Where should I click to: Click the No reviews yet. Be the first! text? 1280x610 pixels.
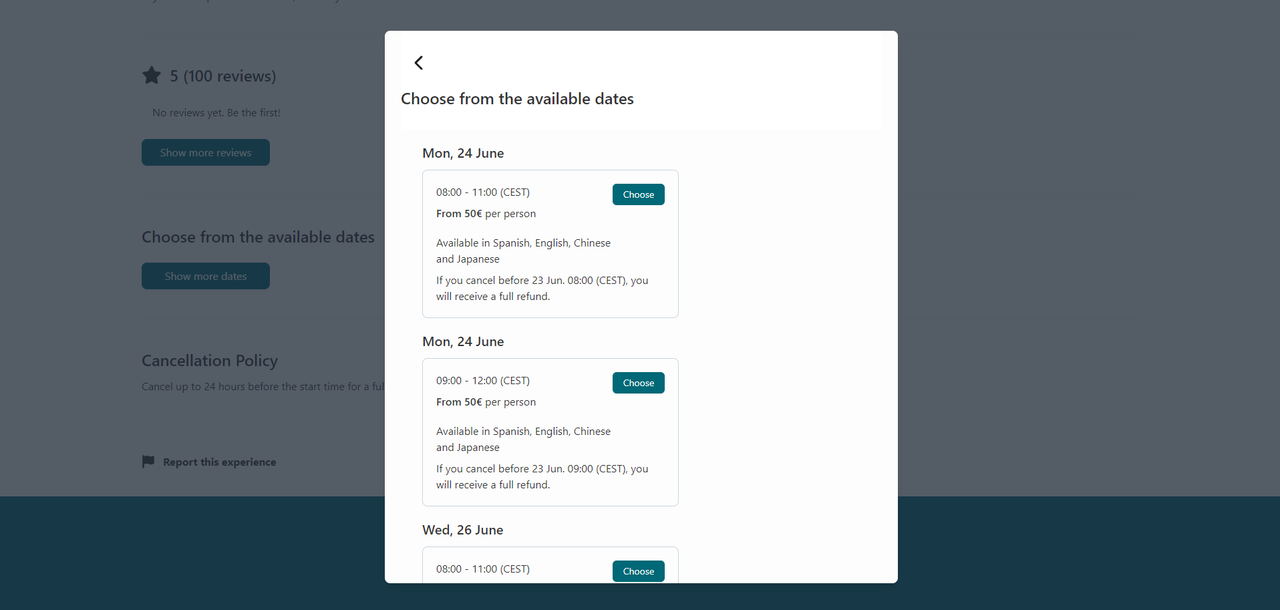(x=216, y=113)
